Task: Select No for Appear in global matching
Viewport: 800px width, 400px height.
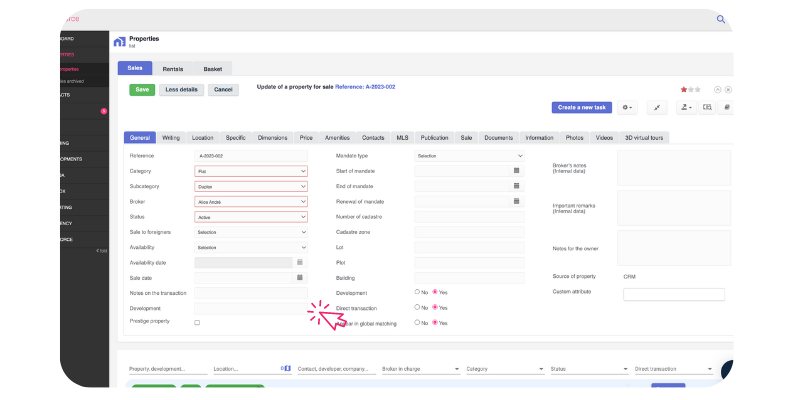Action: click(417, 323)
